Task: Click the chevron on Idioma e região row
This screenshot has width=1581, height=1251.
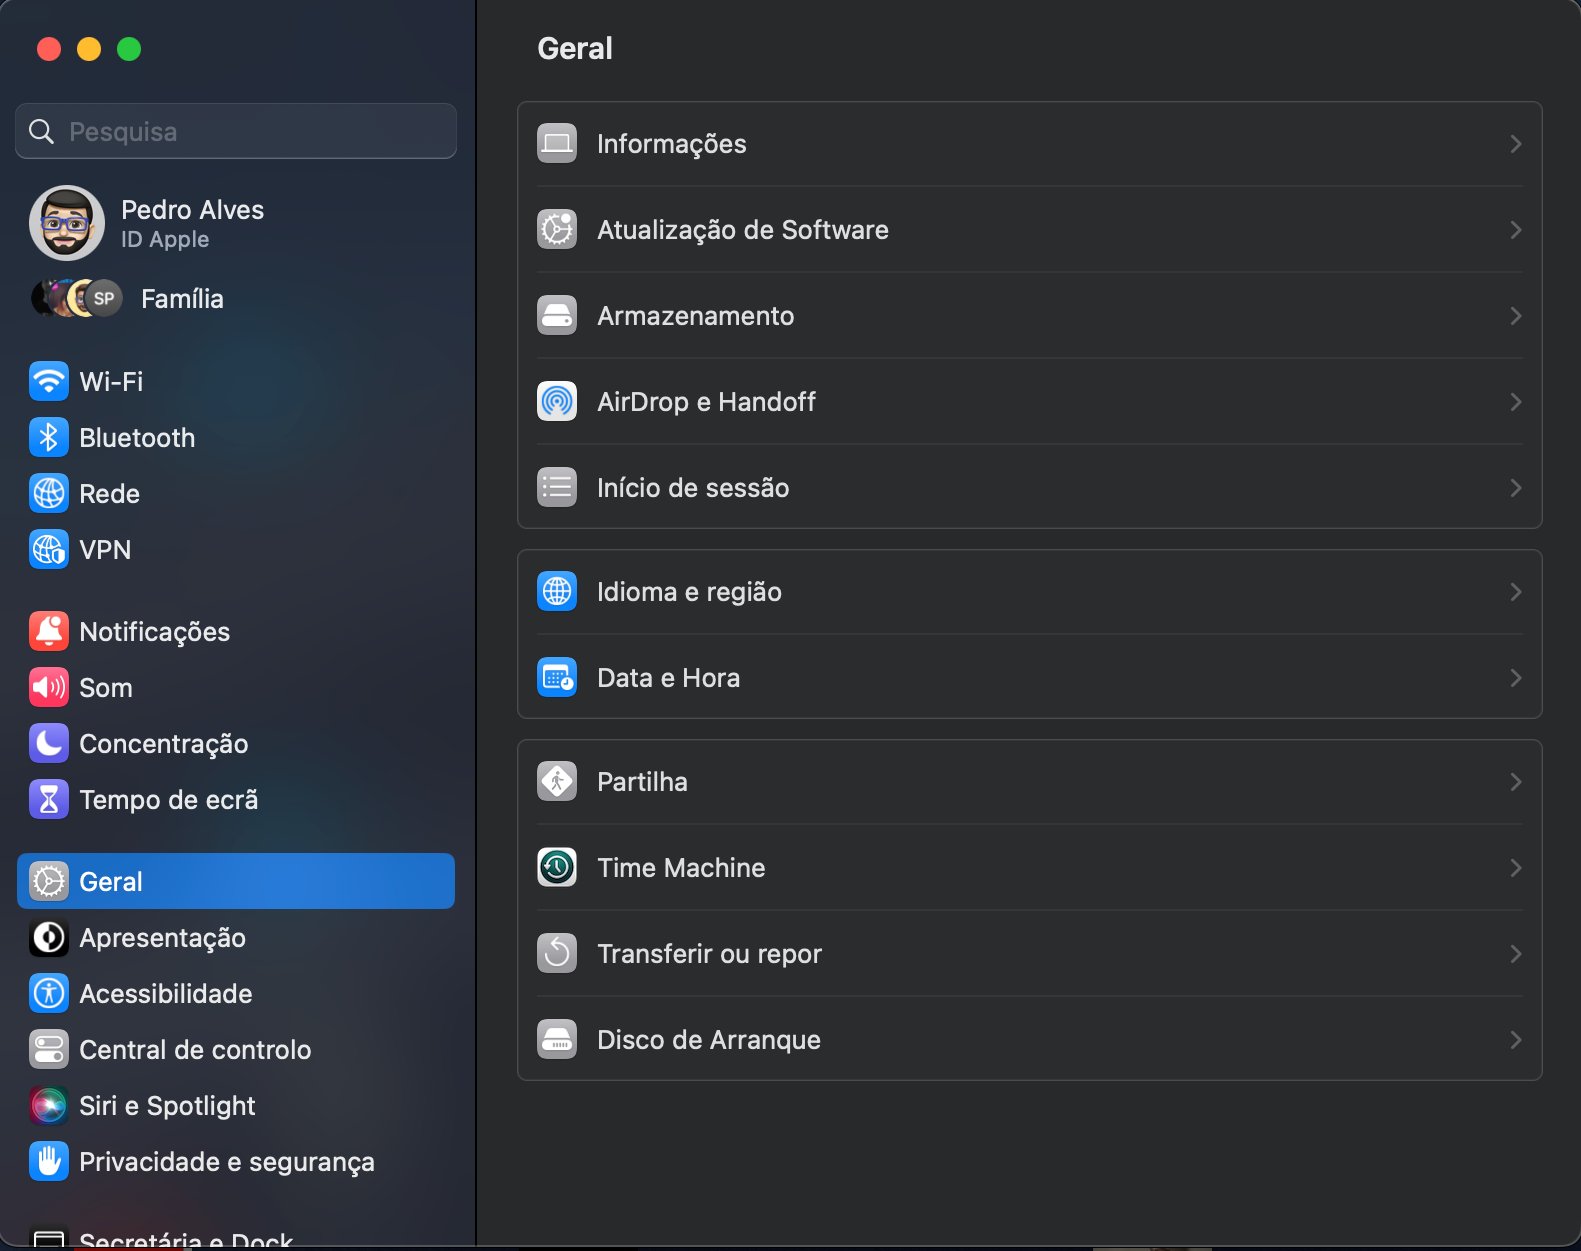Action: point(1516,592)
